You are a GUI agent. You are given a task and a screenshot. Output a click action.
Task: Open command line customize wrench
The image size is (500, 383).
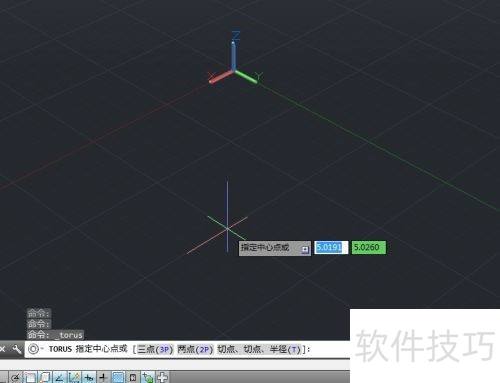point(16,349)
